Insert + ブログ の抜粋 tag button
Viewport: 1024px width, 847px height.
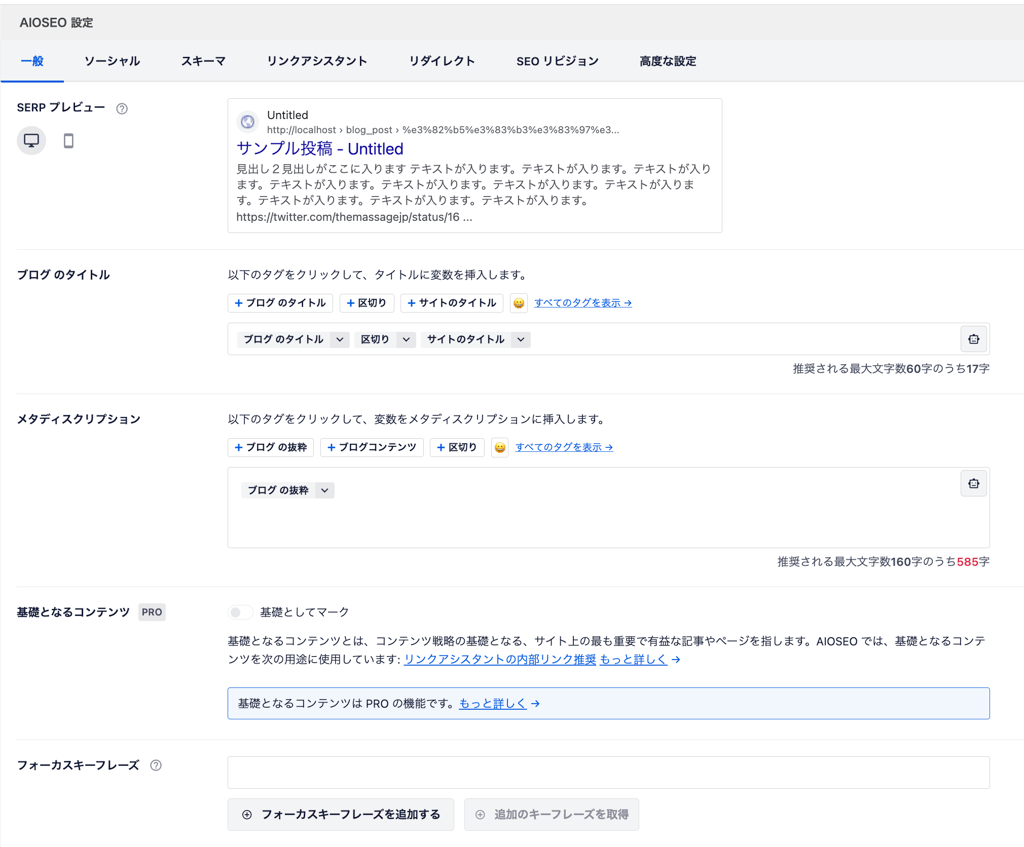pos(271,447)
